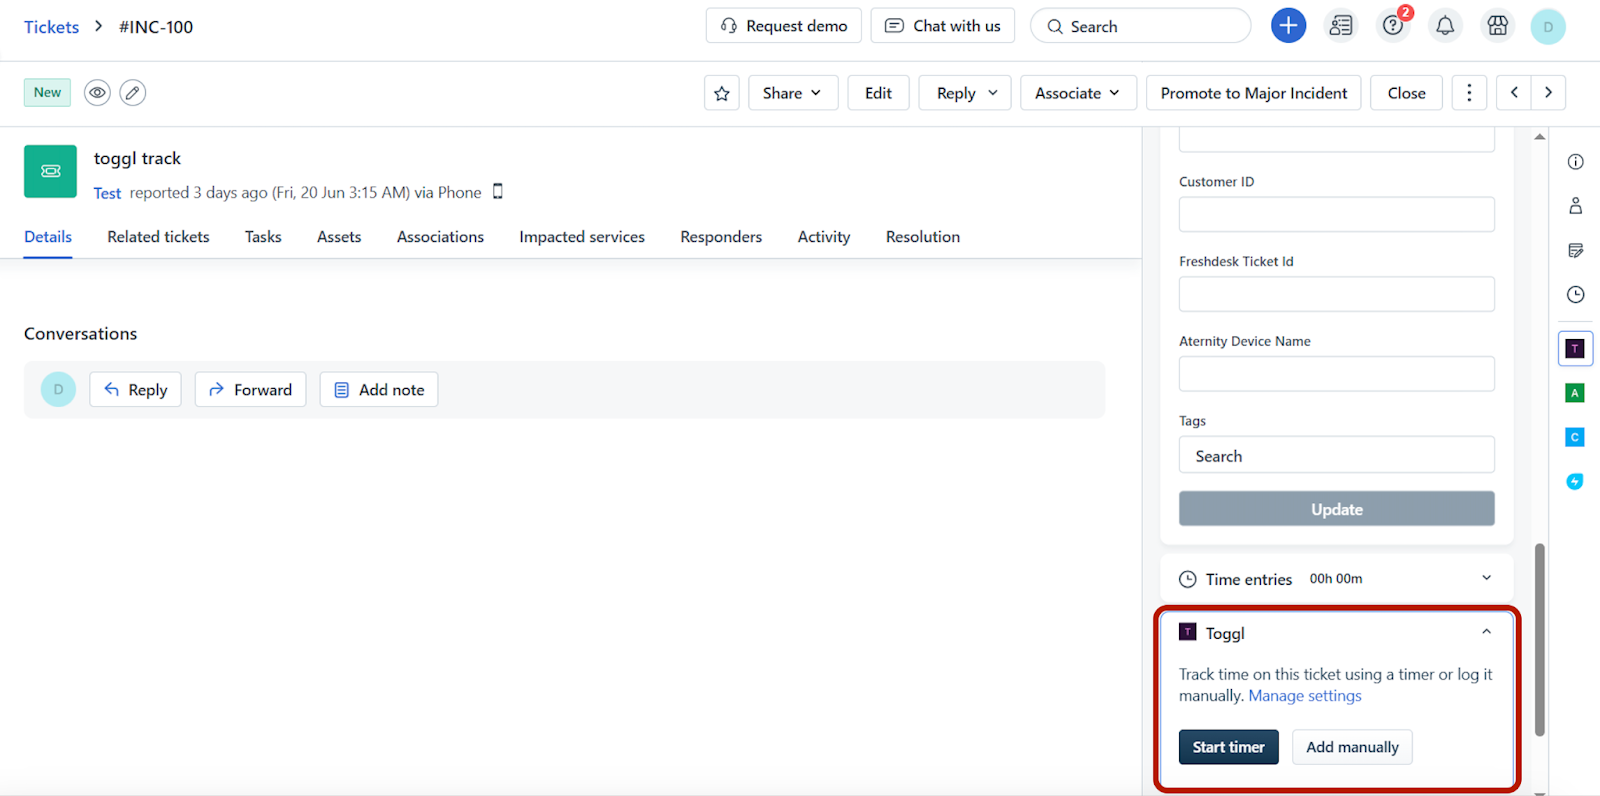Click the phone source icon
The image size is (1600, 796).
(498, 191)
